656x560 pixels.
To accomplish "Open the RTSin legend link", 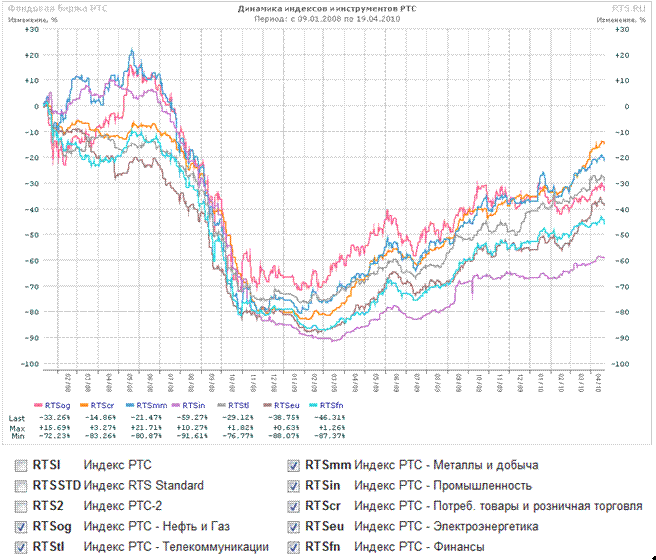I will point(194,405).
